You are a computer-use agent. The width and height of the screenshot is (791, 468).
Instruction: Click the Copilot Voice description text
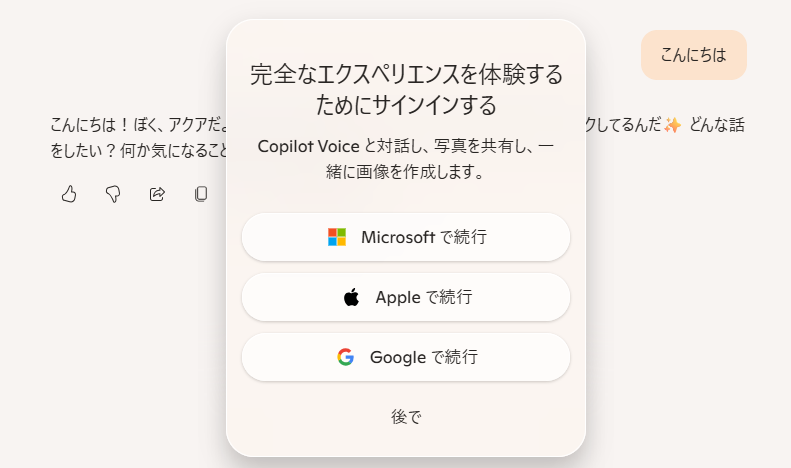406,146
